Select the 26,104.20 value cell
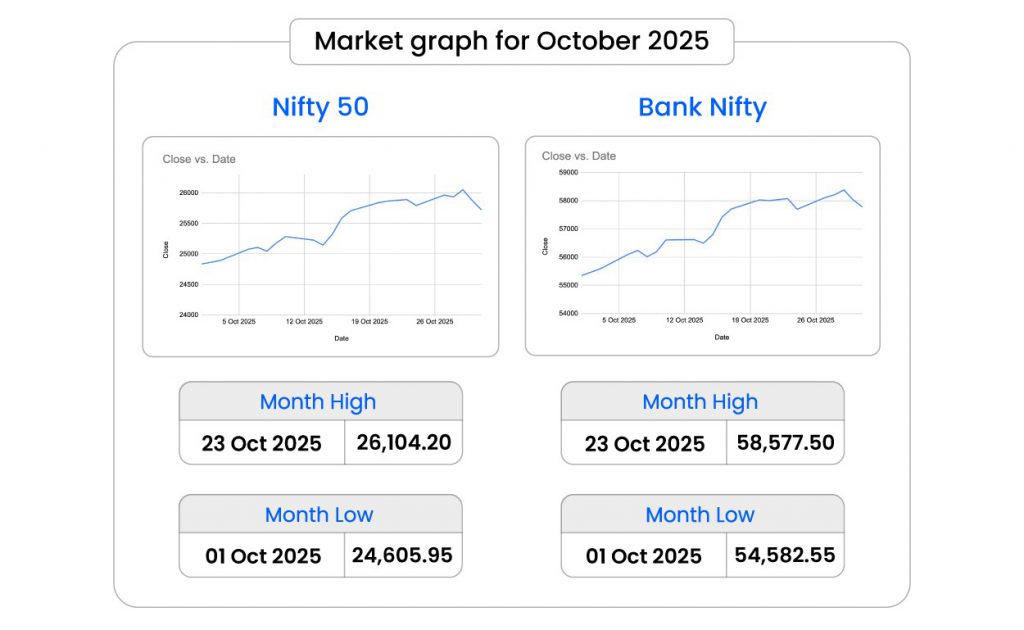Image resolution: width=1024 pixels, height=630 pixels. (x=403, y=442)
